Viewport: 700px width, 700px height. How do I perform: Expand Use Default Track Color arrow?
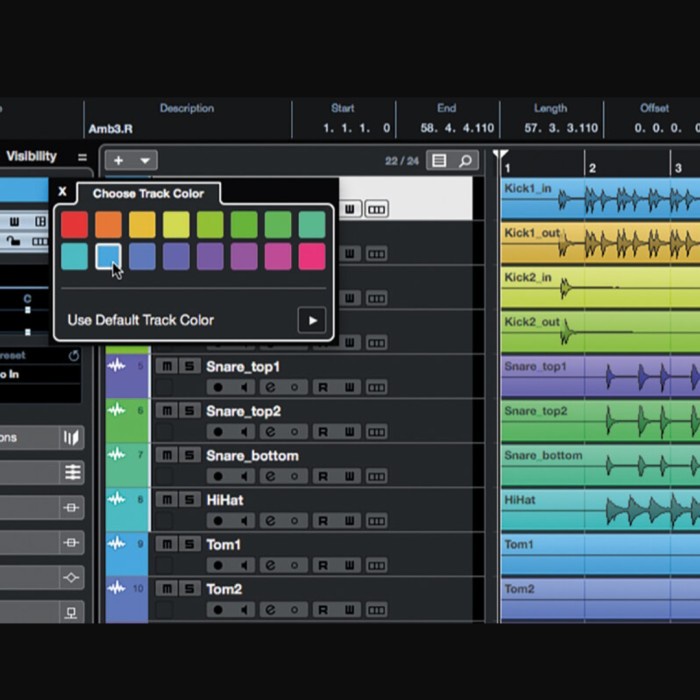(311, 321)
